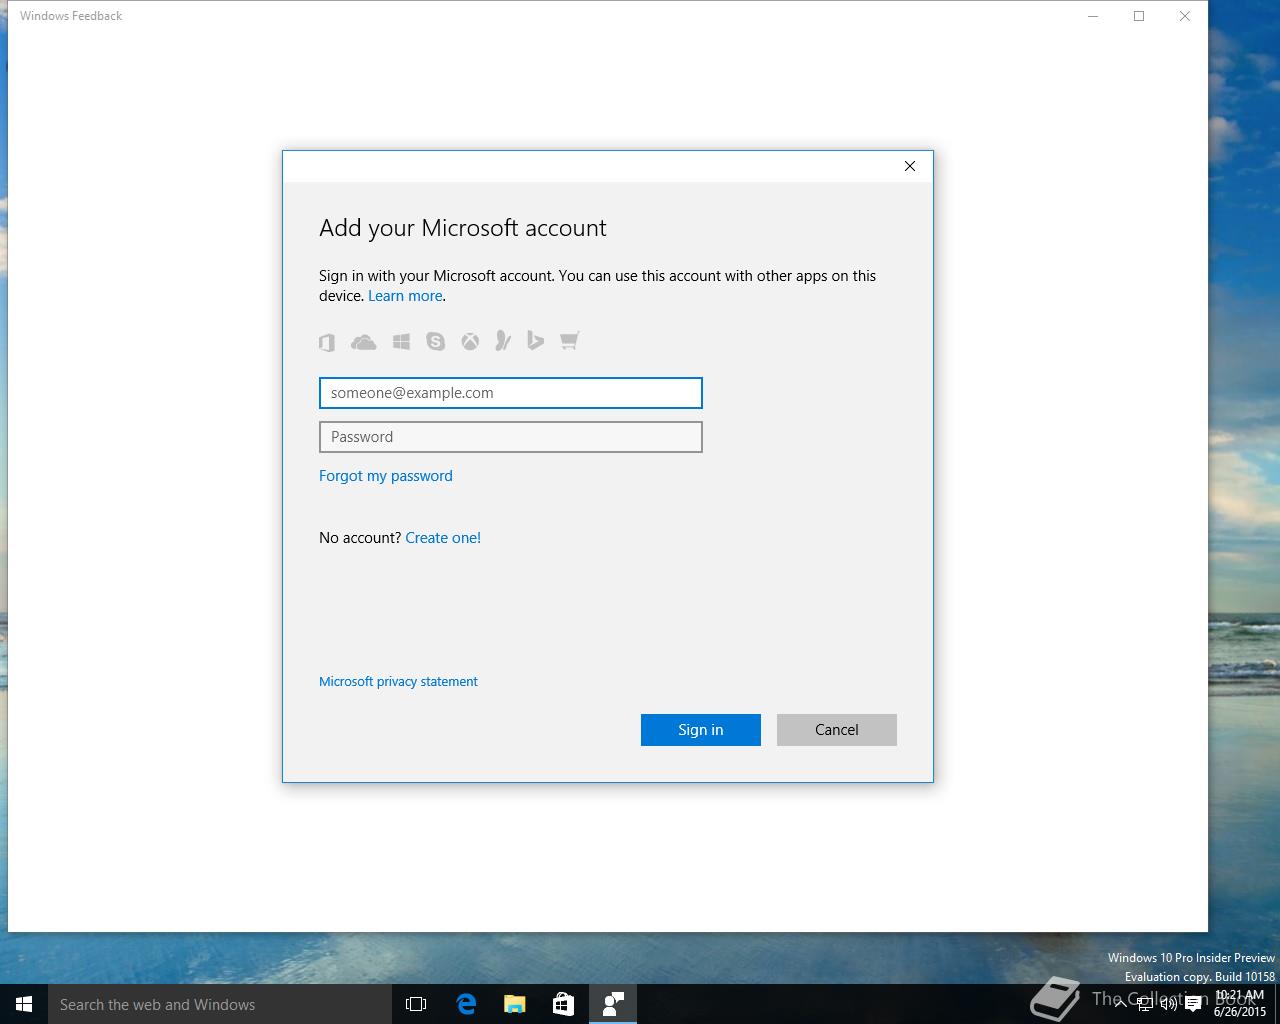Click the volume speaker tray icon
The image size is (1280, 1024).
click(x=1169, y=1005)
